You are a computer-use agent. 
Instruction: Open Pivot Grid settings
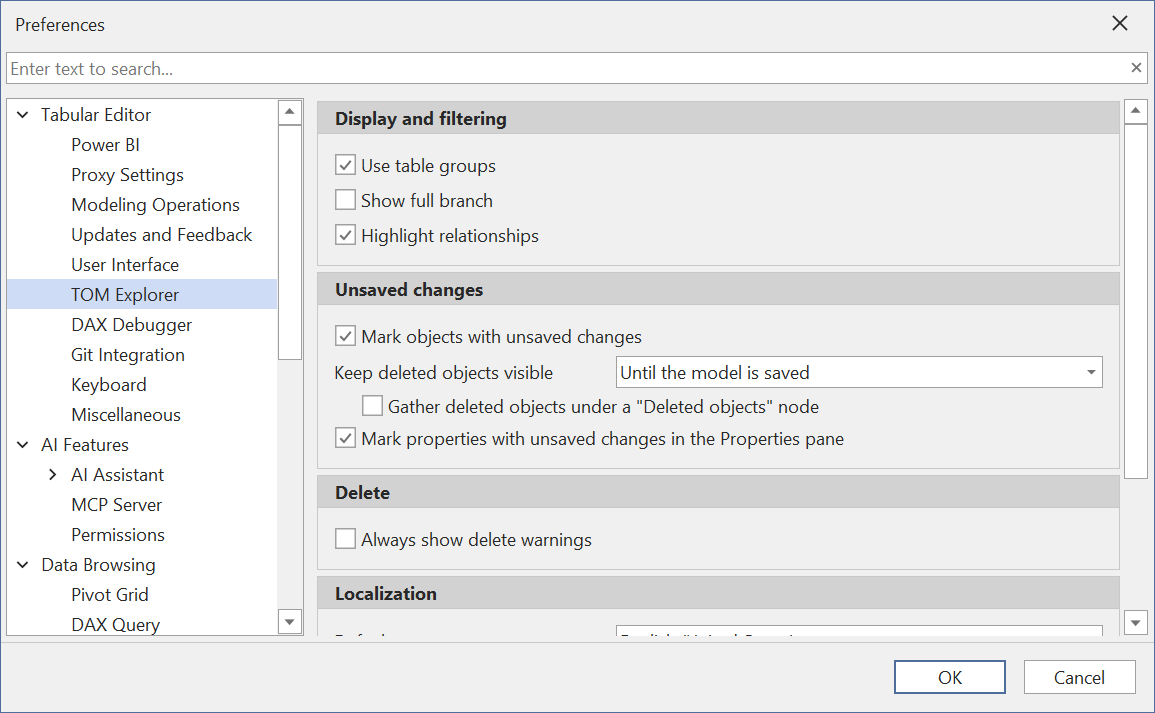click(x=110, y=595)
